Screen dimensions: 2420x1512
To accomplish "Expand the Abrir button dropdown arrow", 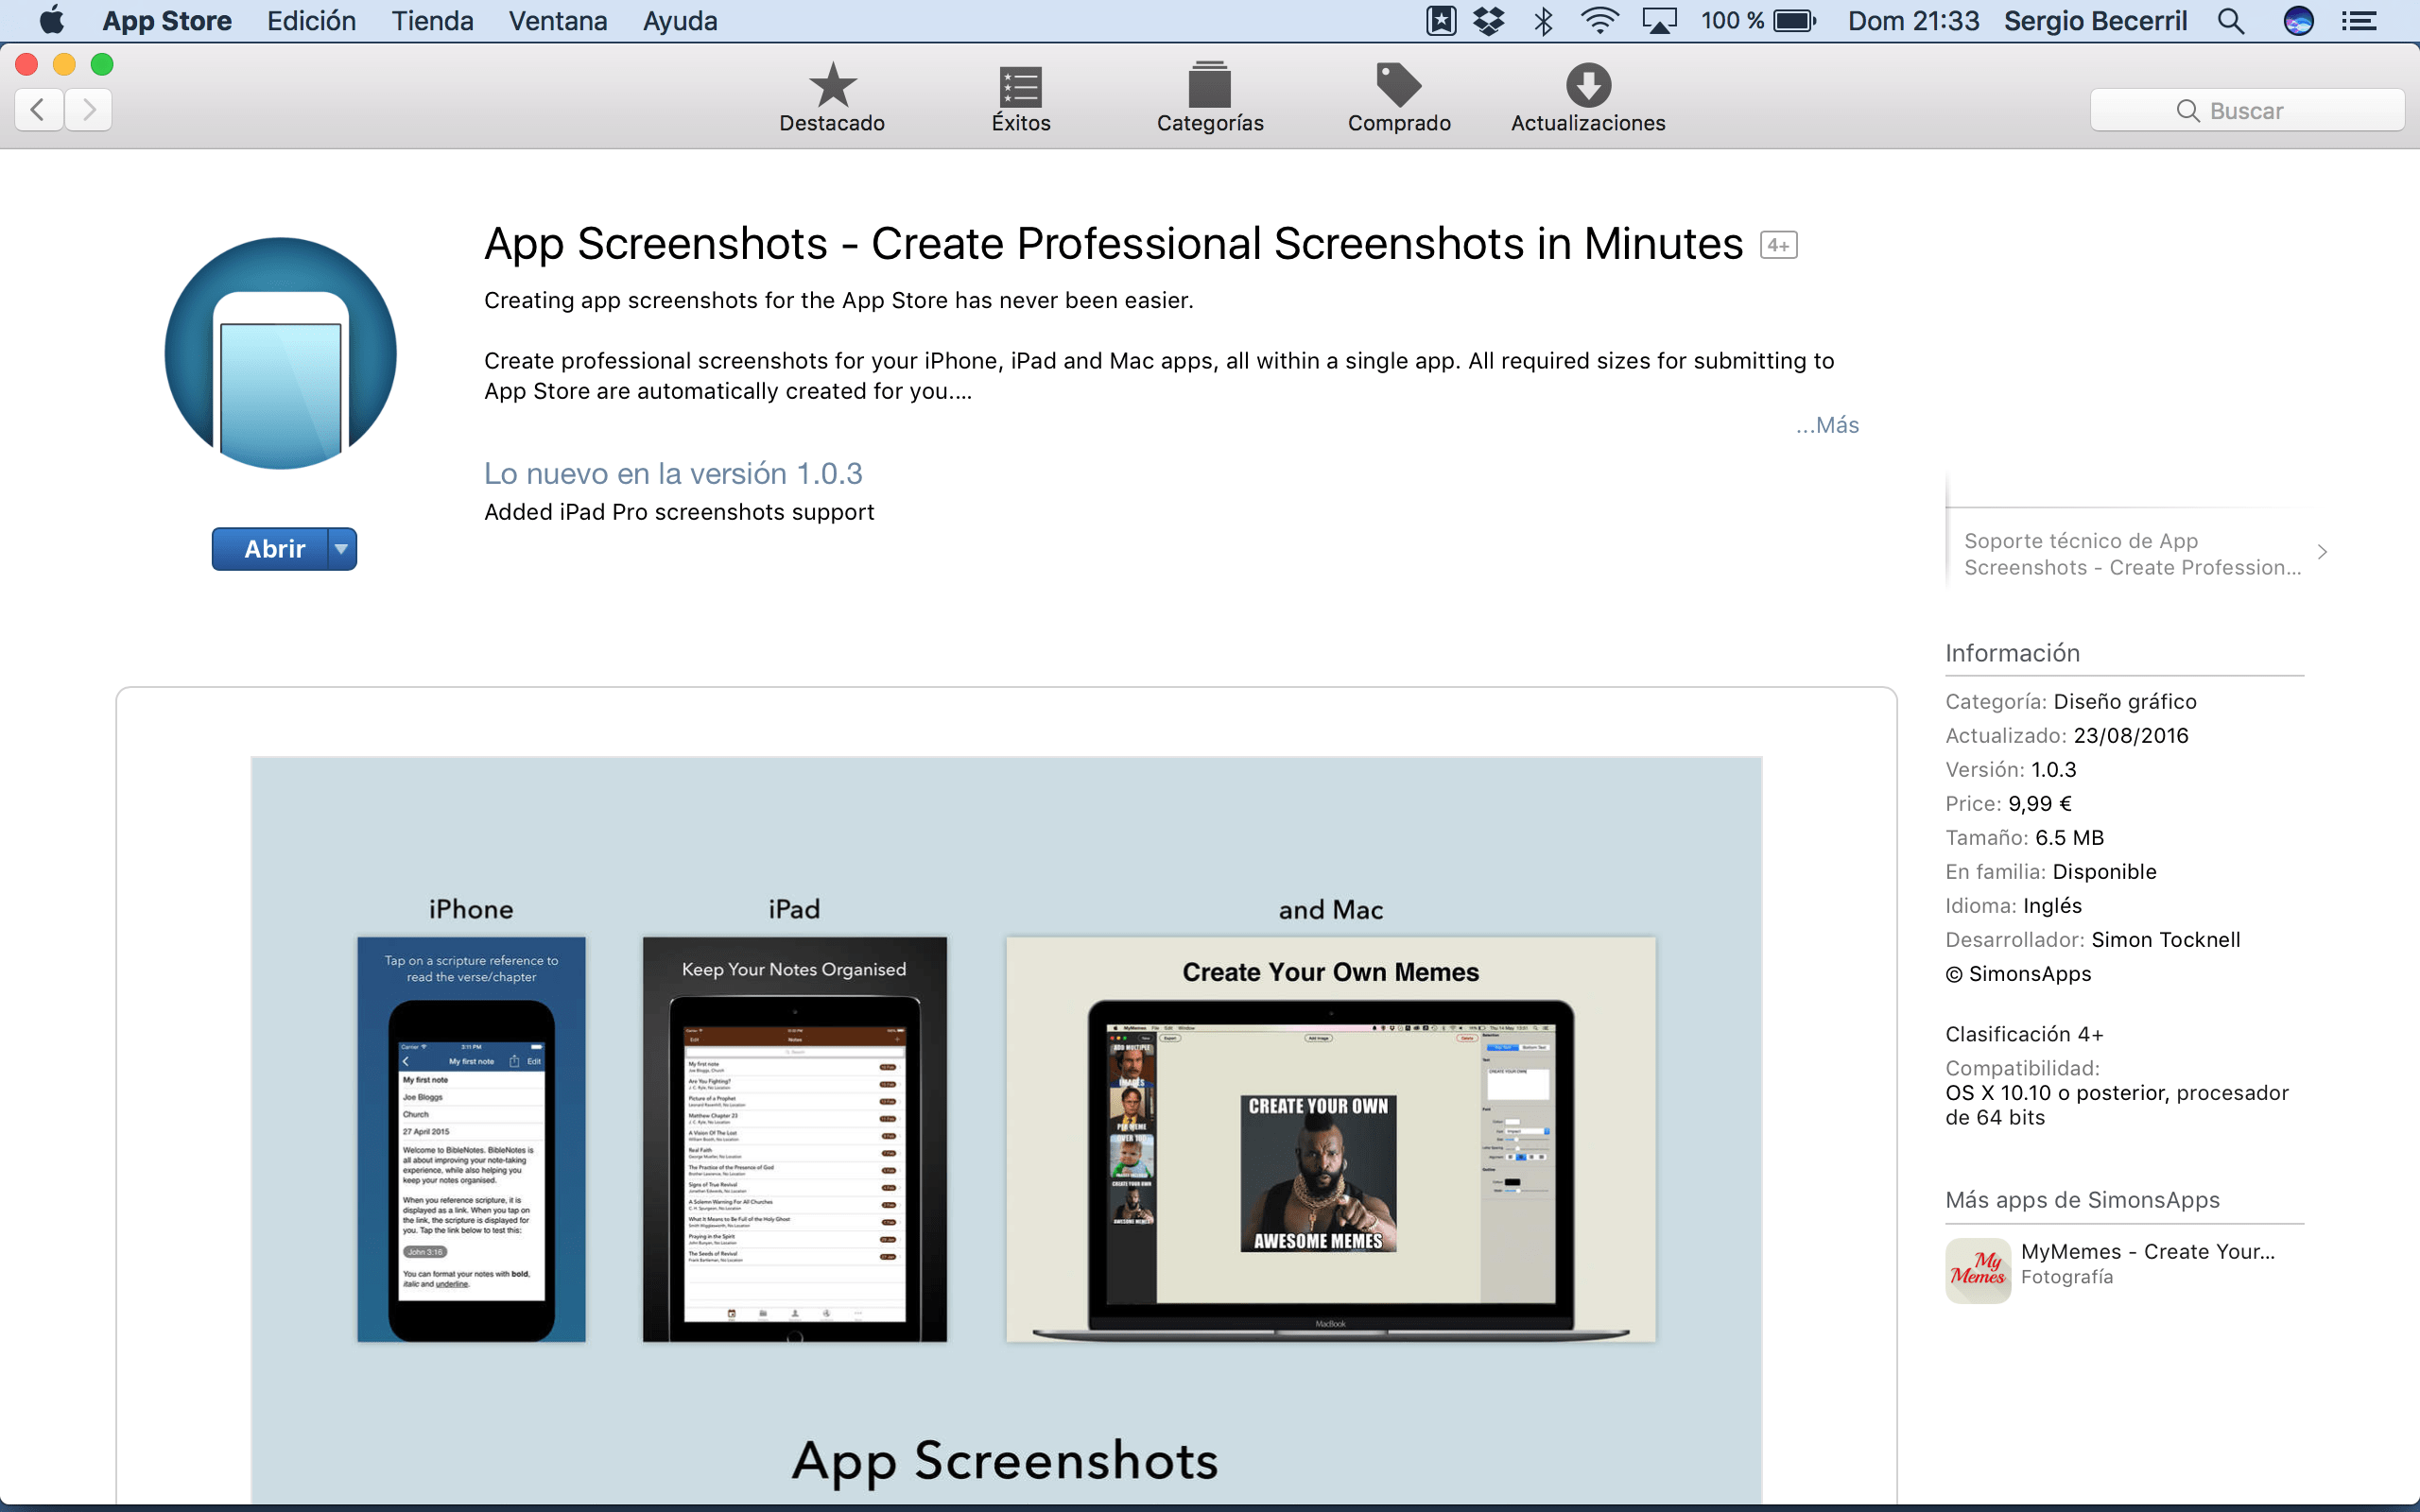I will click(x=342, y=549).
